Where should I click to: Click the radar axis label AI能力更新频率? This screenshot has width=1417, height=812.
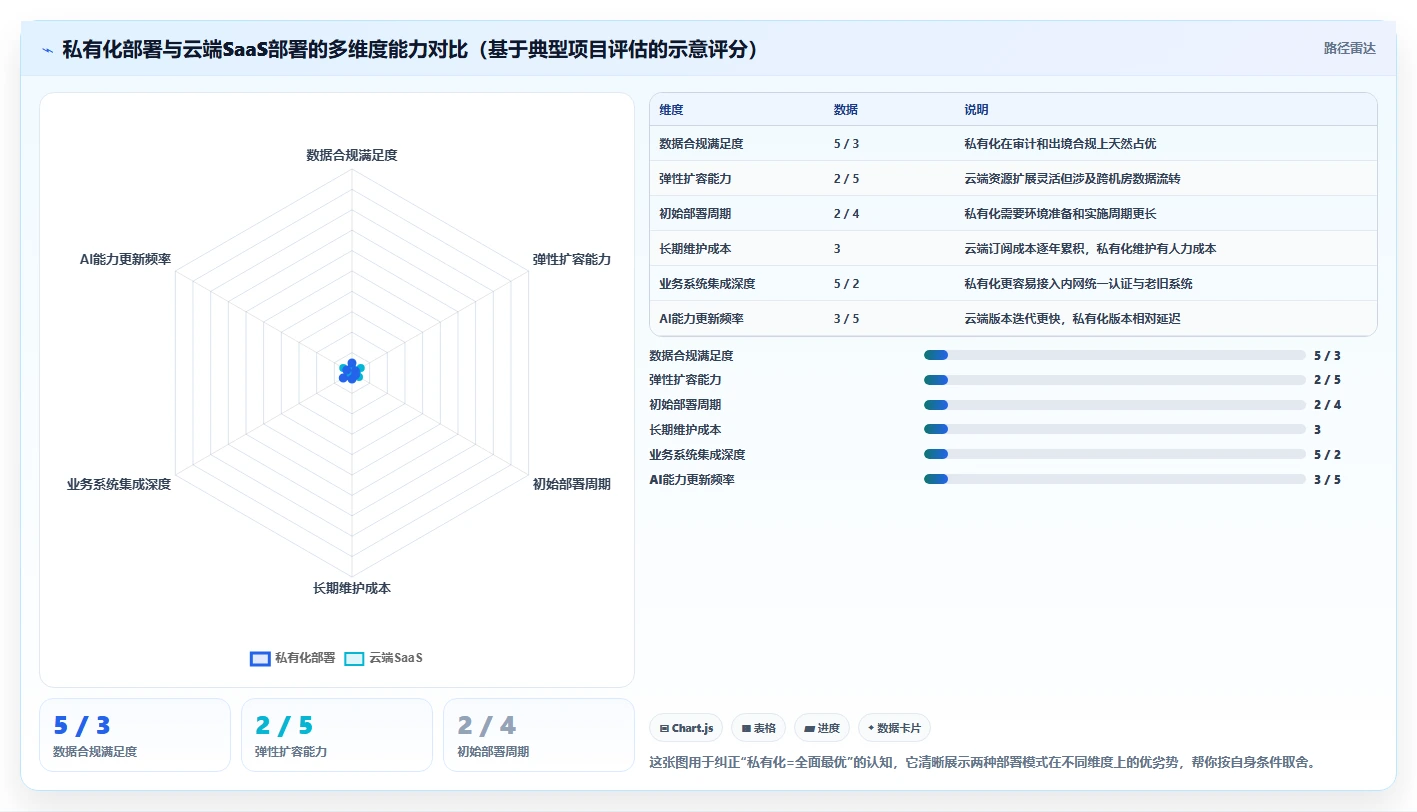click(125, 259)
